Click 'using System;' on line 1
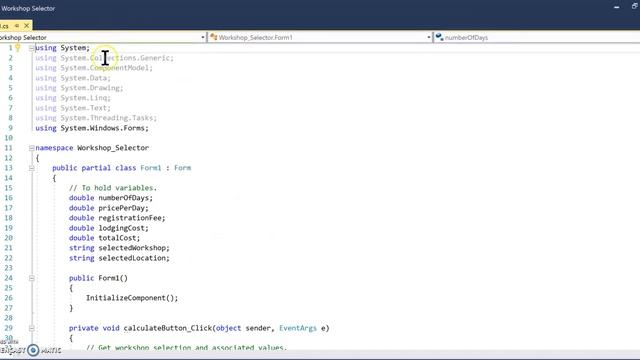This screenshot has width=640, height=360. pyautogui.click(x=62, y=48)
